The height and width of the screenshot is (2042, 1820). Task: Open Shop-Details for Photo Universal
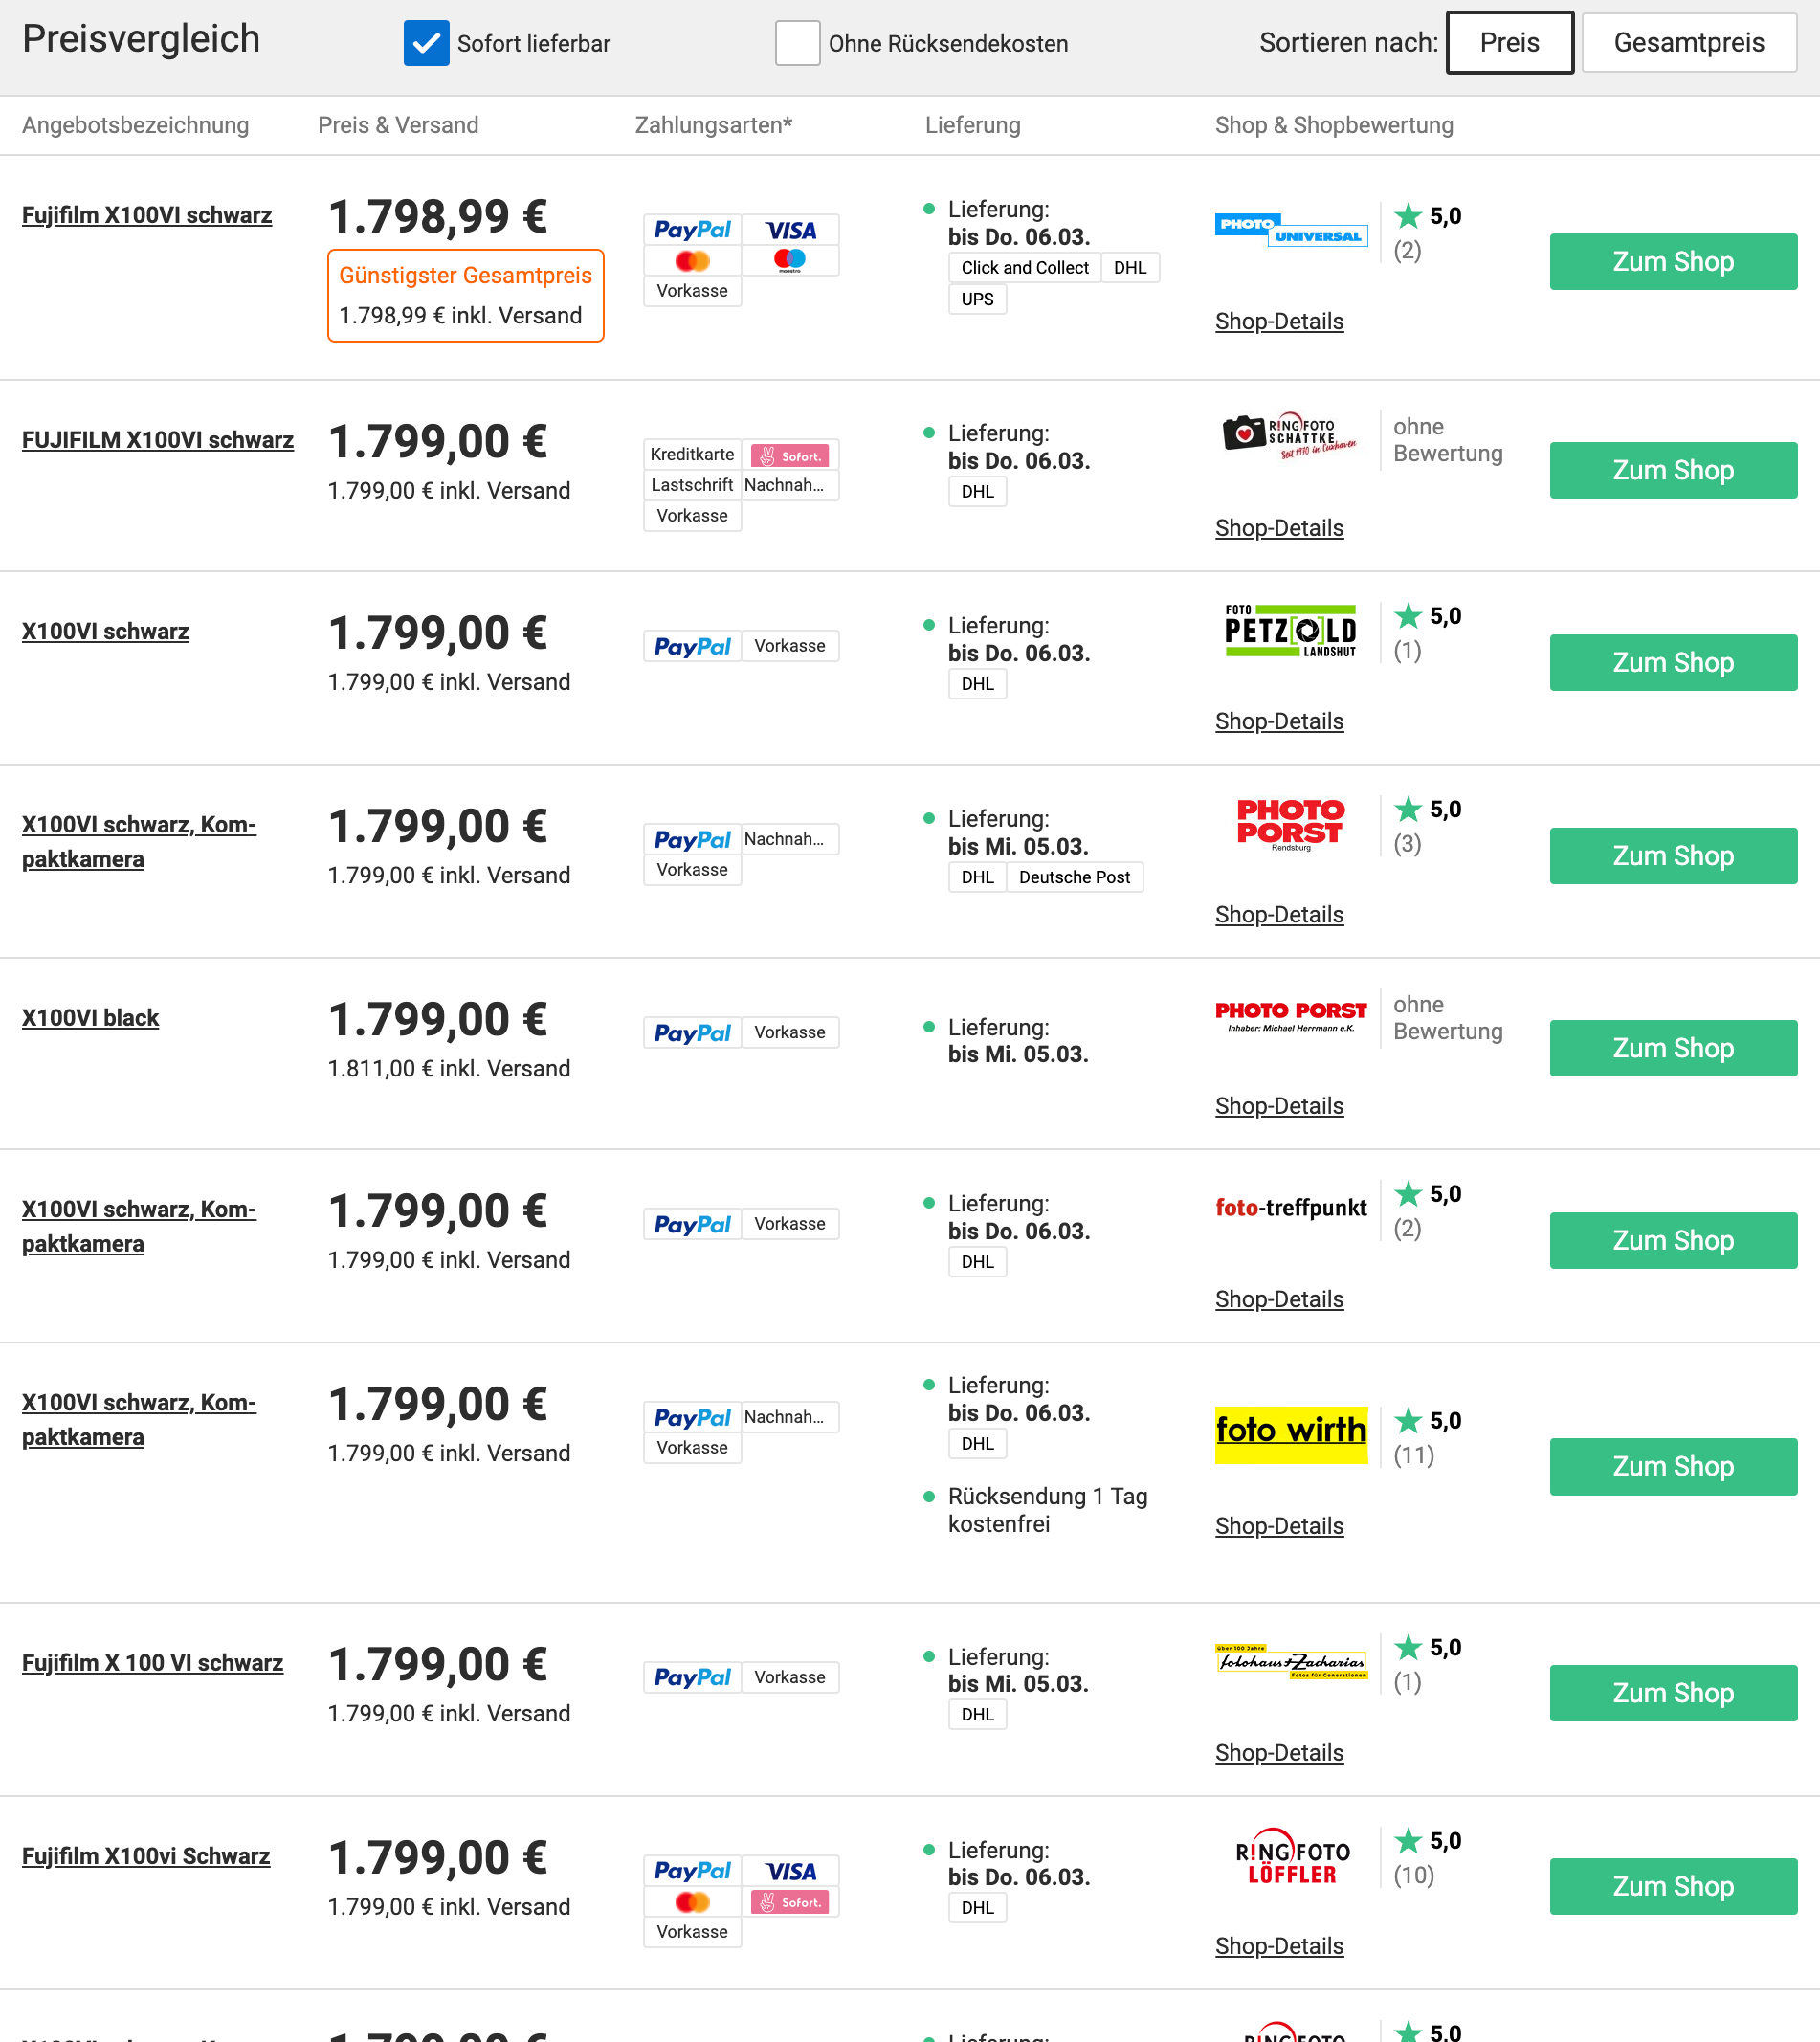pyautogui.click(x=1279, y=321)
